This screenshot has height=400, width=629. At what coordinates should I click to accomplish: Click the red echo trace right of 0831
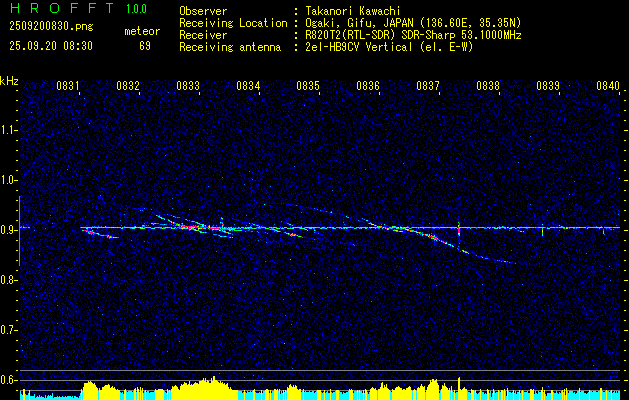(x=99, y=234)
